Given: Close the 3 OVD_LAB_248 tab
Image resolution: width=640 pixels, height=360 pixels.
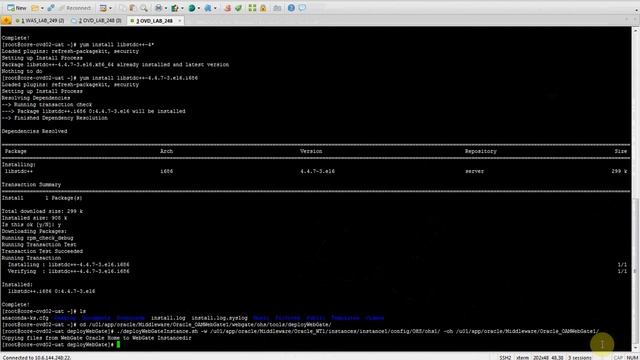Looking at the screenshot, I should (x=180, y=20).
